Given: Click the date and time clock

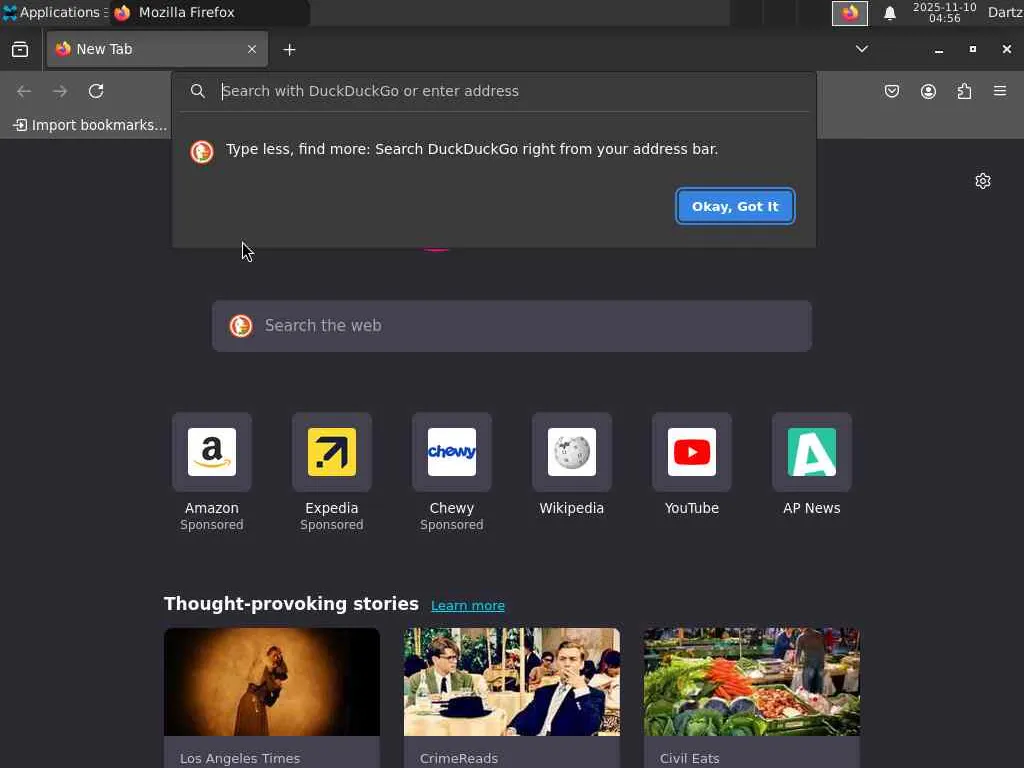Looking at the screenshot, I should (944, 12).
